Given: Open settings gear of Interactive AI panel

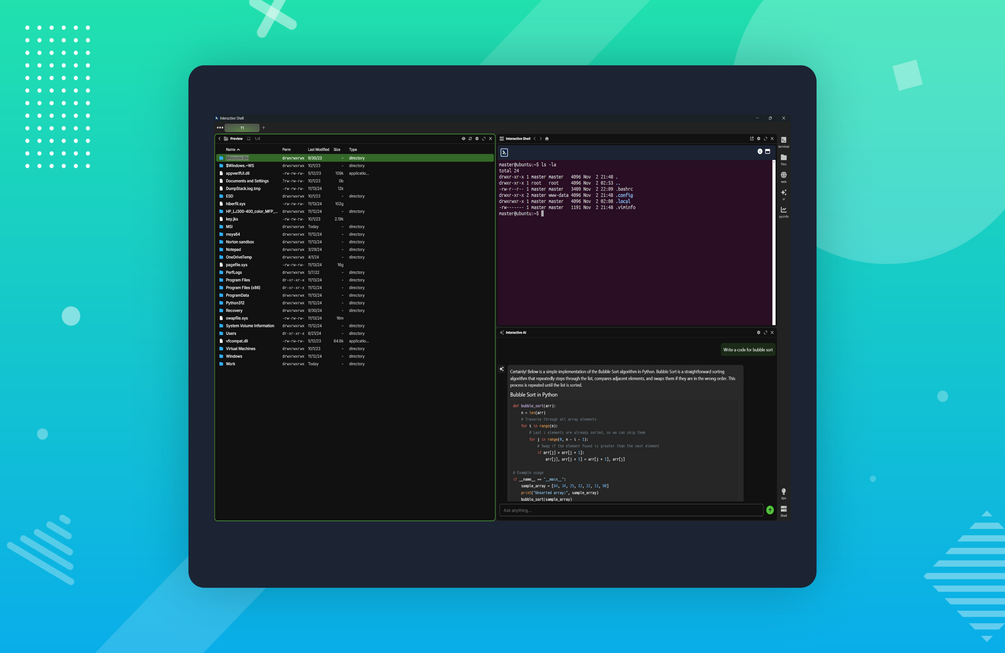Looking at the screenshot, I should 758,333.
